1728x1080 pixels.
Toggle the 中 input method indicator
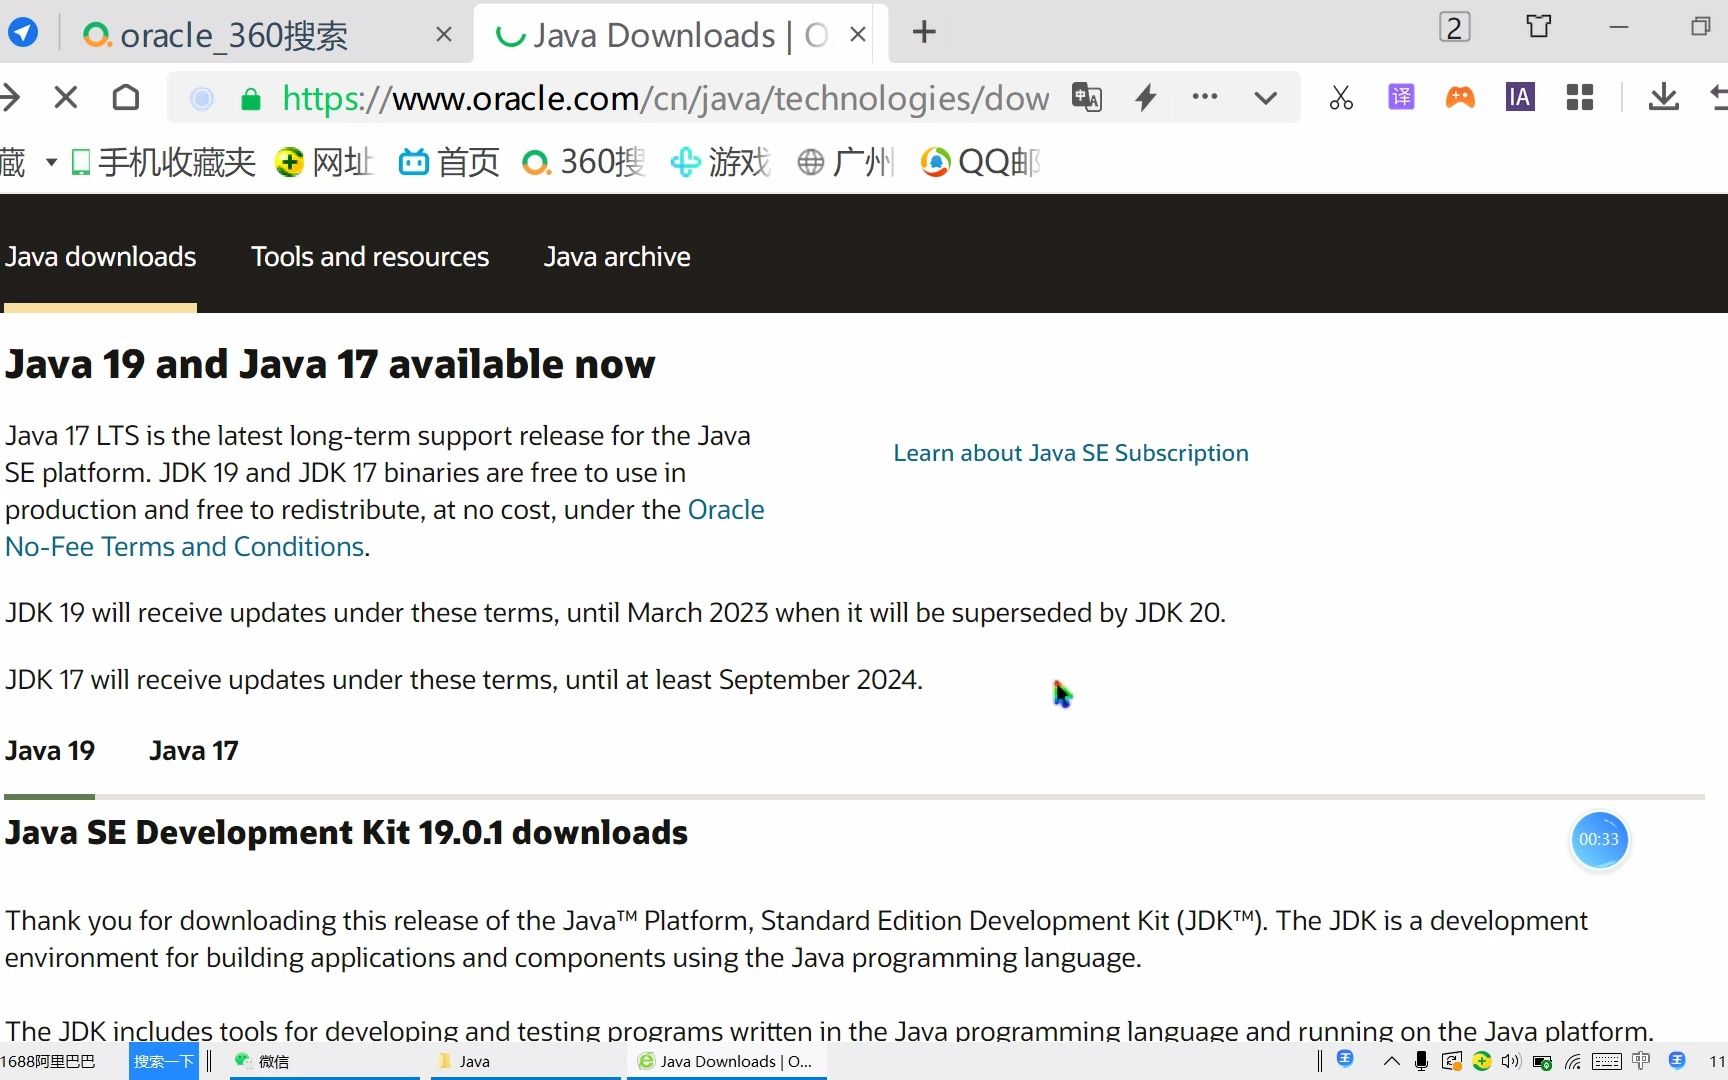1641,1060
